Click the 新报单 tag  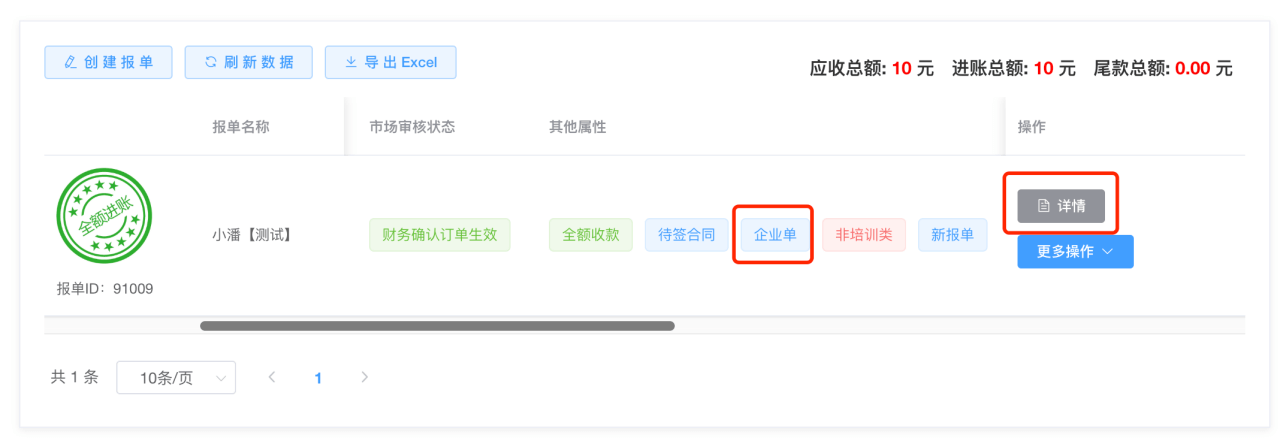pyautogui.click(x=952, y=235)
